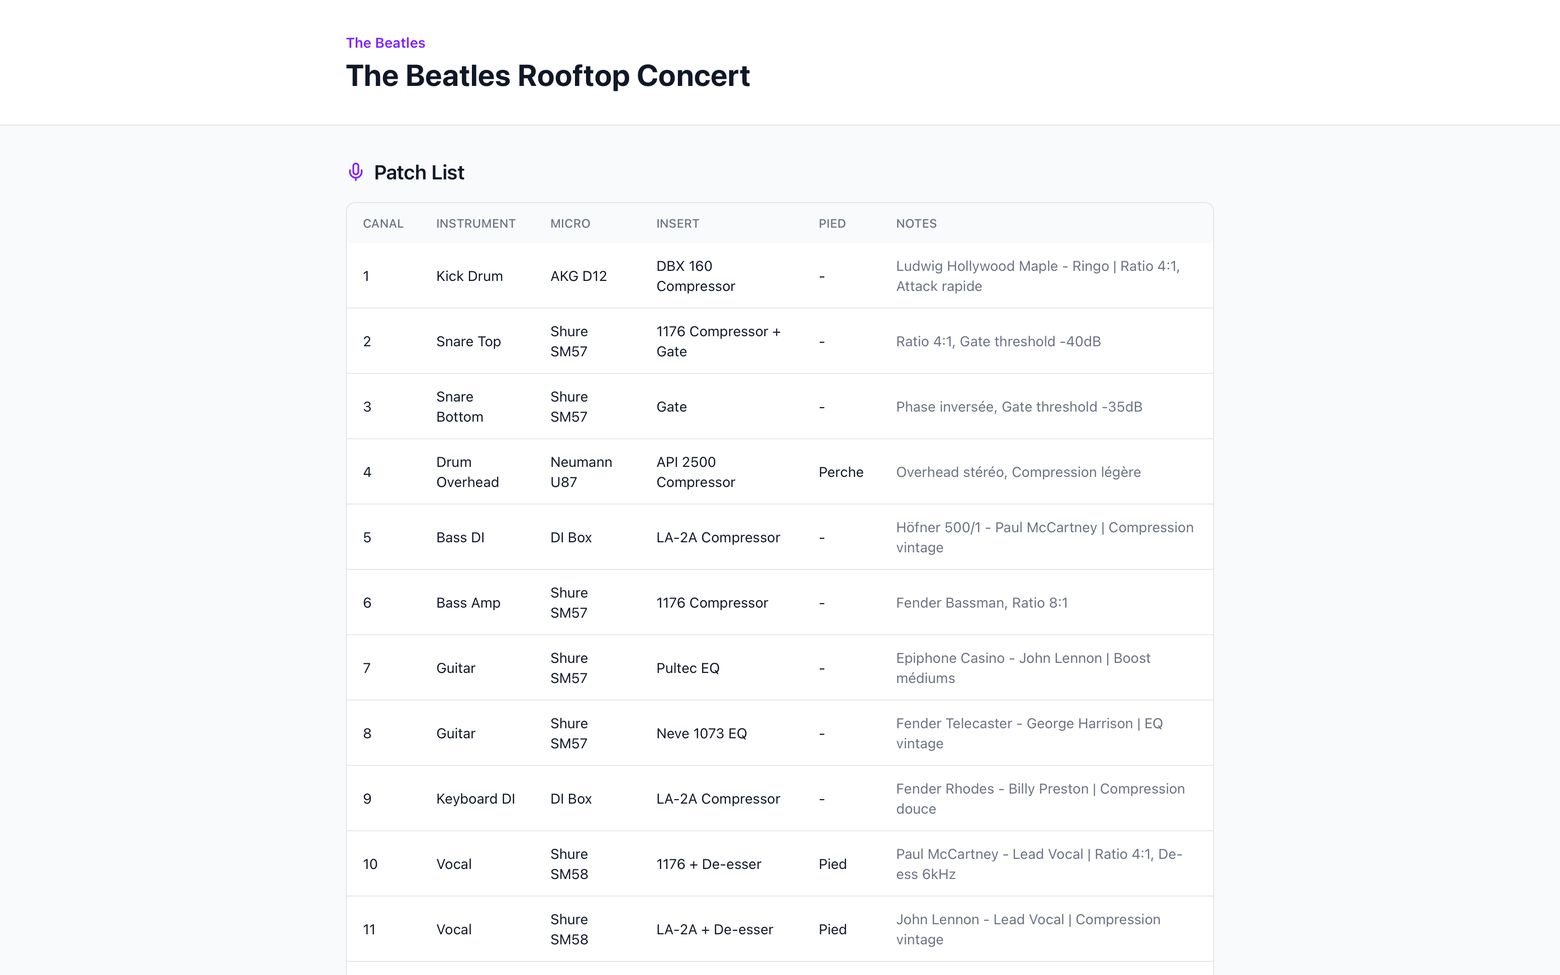The height and width of the screenshot is (975, 1560).
Task: Select the Bass DI row
Action: point(780,537)
